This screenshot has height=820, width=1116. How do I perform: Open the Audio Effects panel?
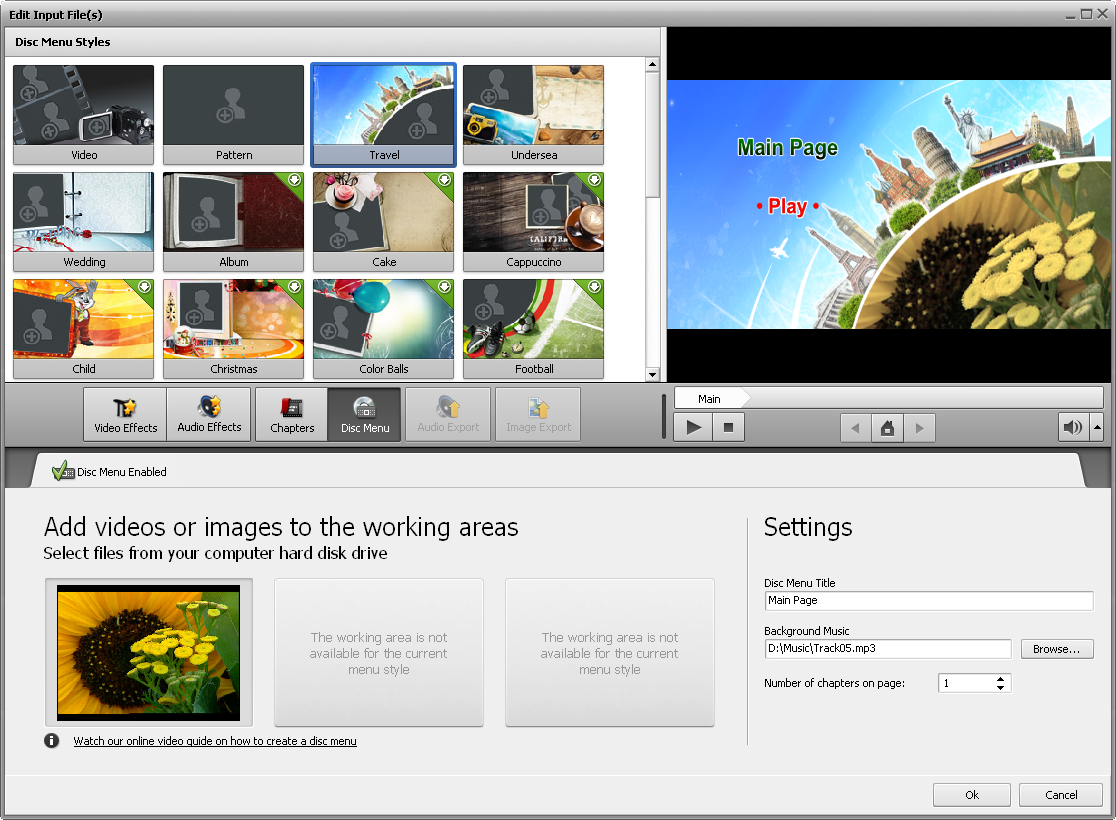(x=209, y=415)
